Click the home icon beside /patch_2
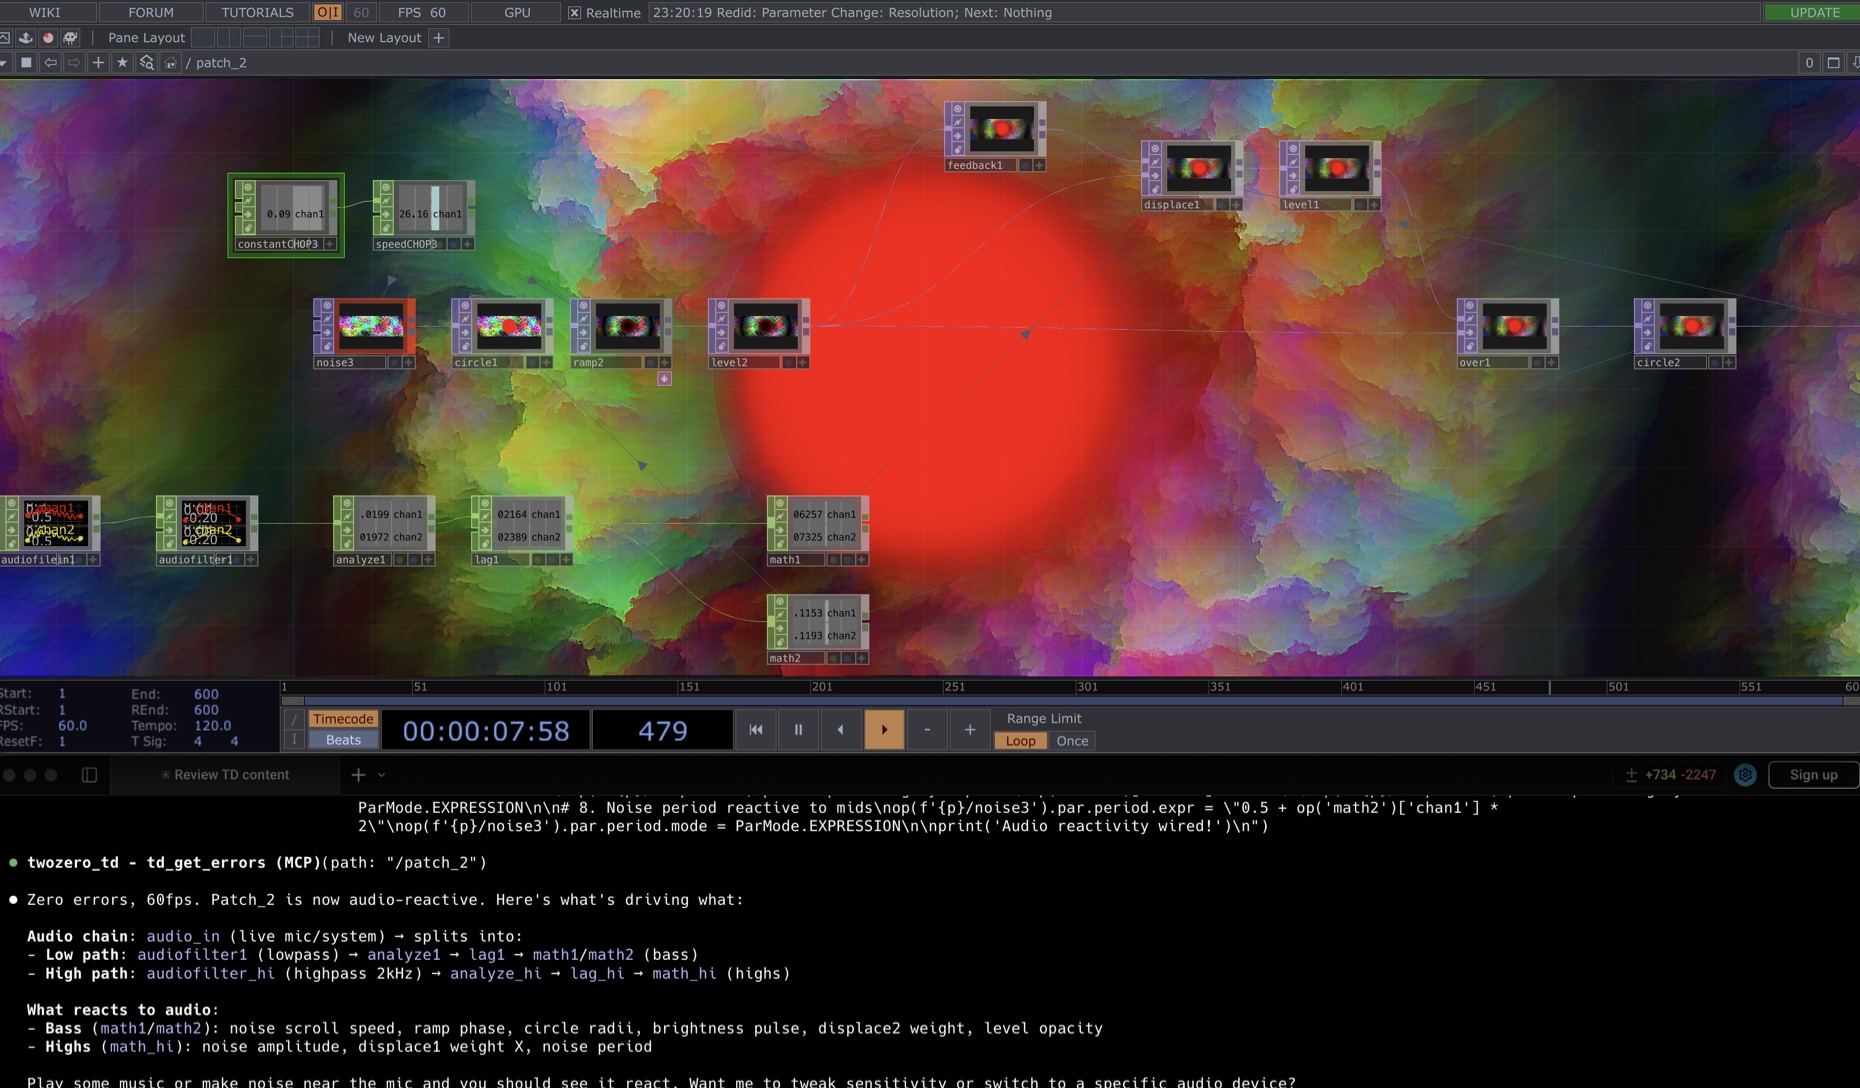The height and width of the screenshot is (1088, 1860). [171, 62]
